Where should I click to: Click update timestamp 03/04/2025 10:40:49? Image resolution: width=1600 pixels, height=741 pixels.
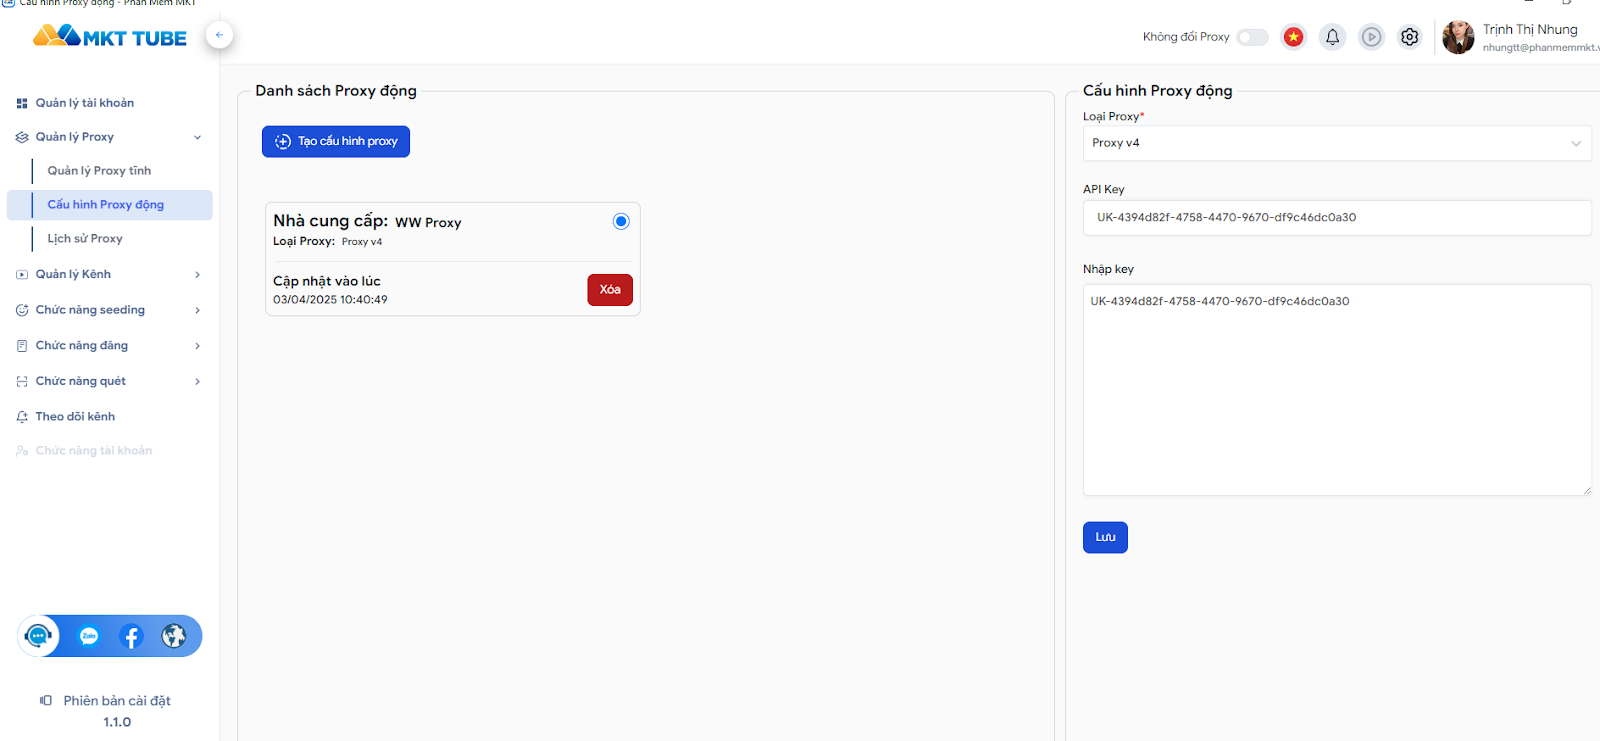[x=330, y=300]
